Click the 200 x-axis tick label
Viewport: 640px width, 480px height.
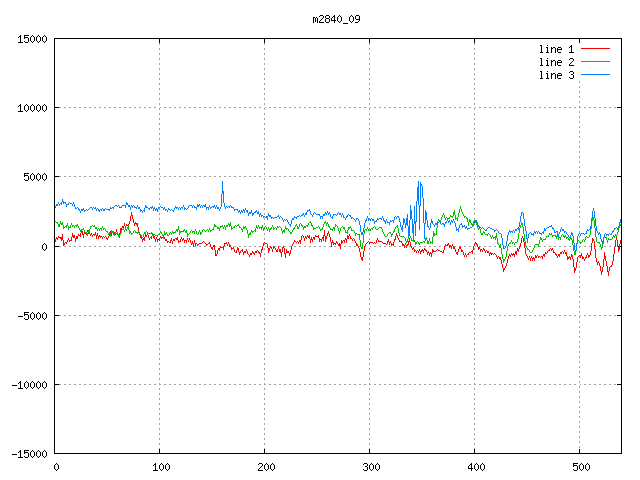265,466
